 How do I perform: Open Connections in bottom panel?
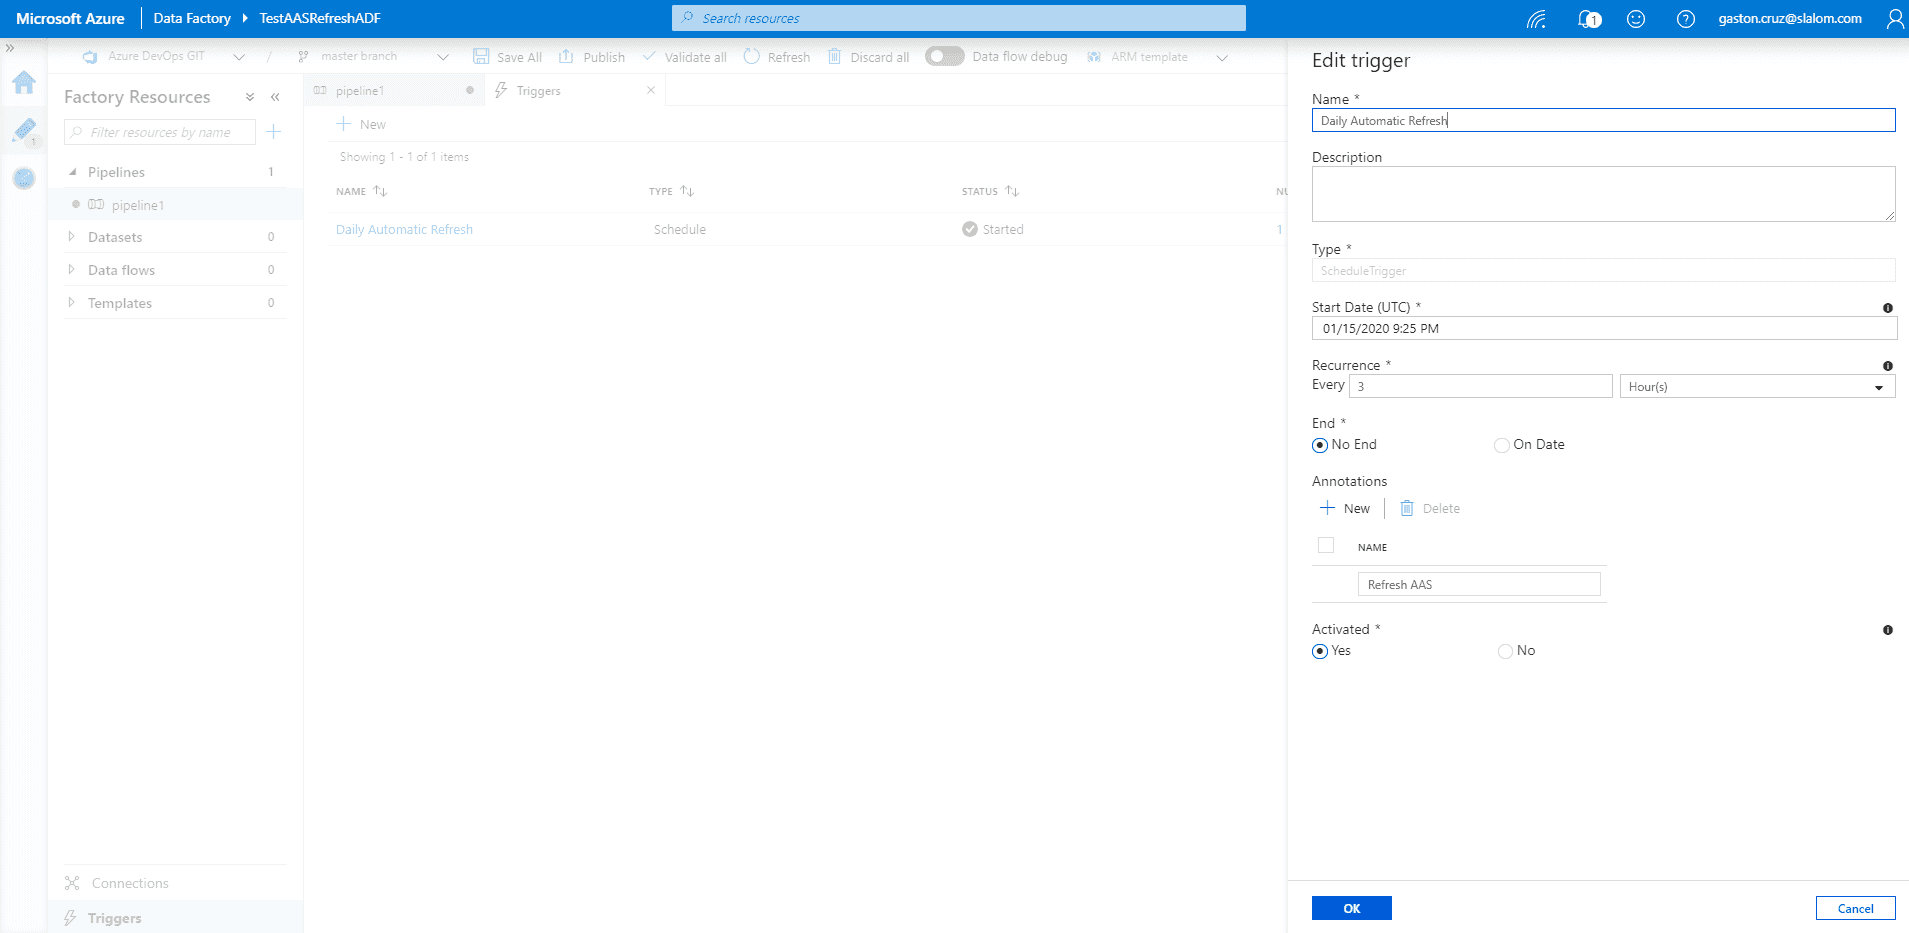coord(130,883)
